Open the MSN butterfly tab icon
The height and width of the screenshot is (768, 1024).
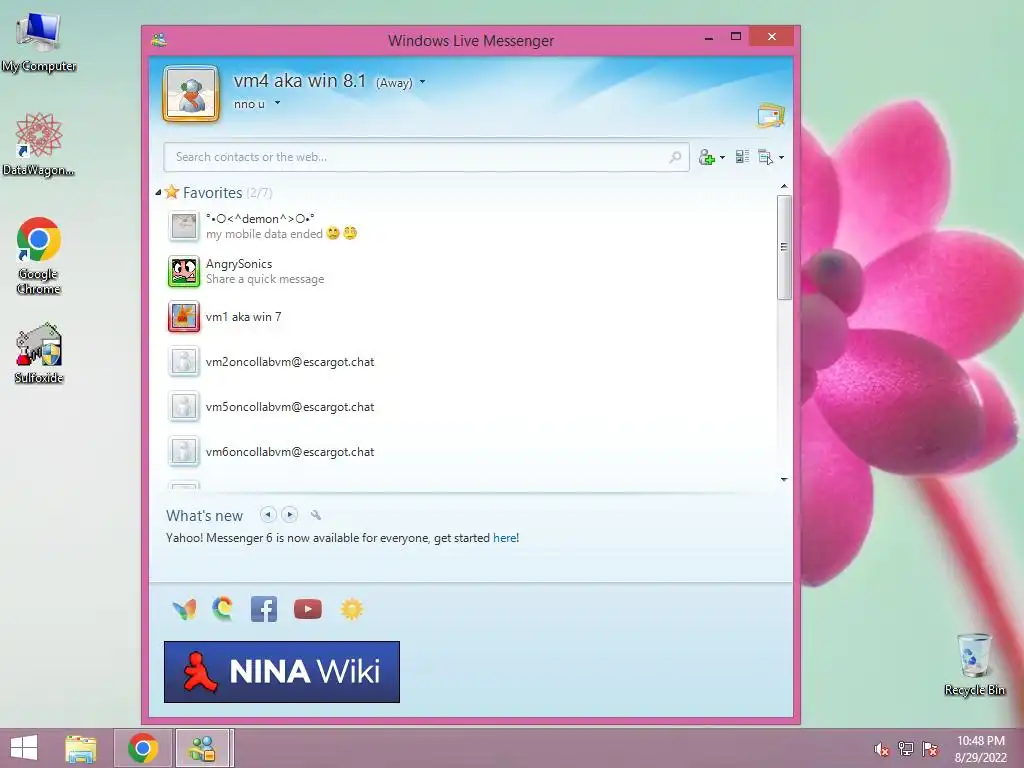[184, 609]
